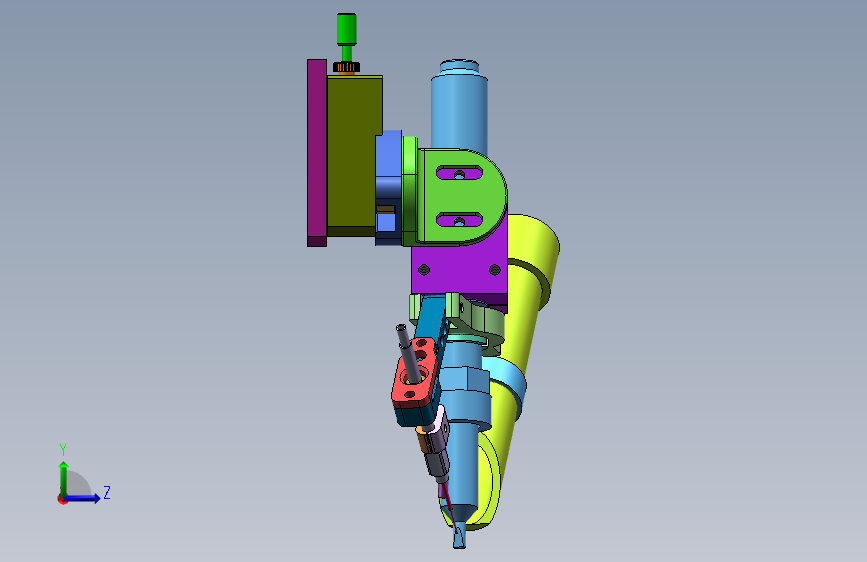
Task: Pick the magenta back plate
Action: [x=317, y=153]
